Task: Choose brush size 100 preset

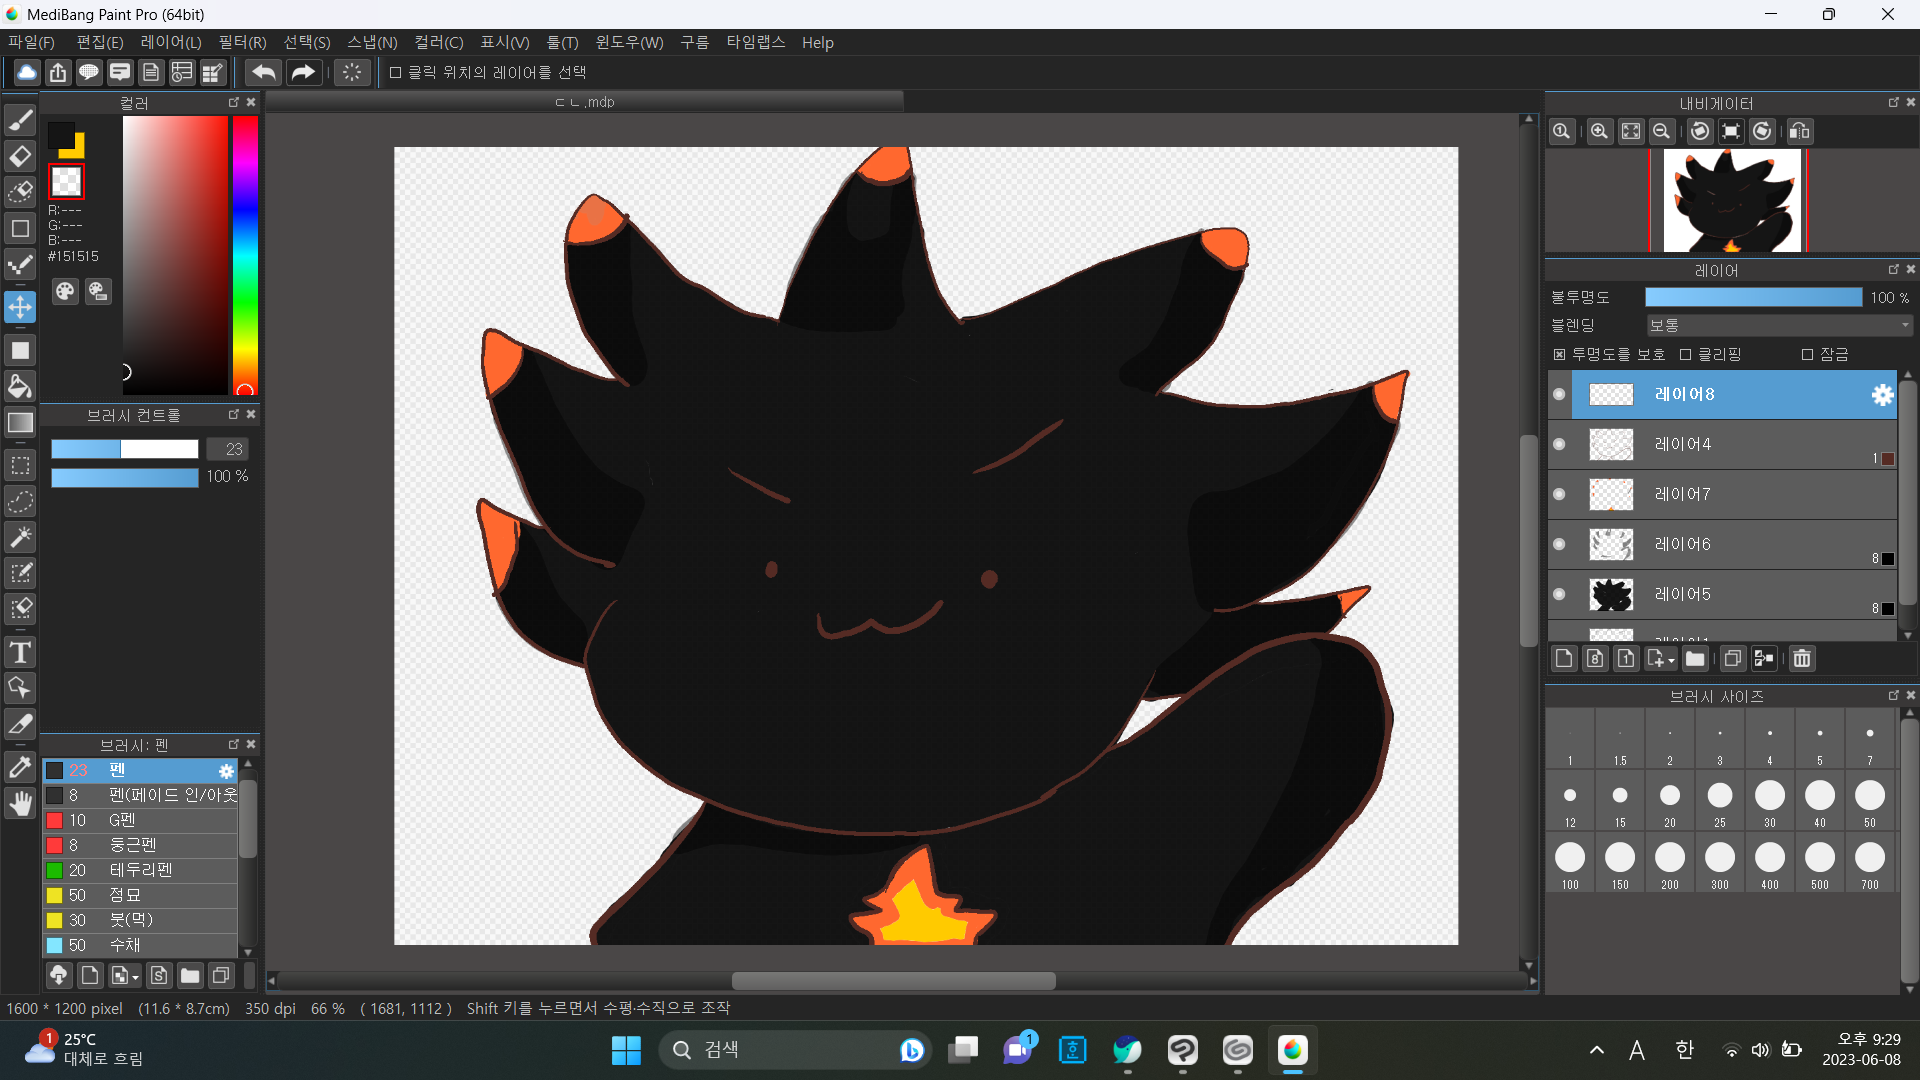Action: tap(1570, 863)
